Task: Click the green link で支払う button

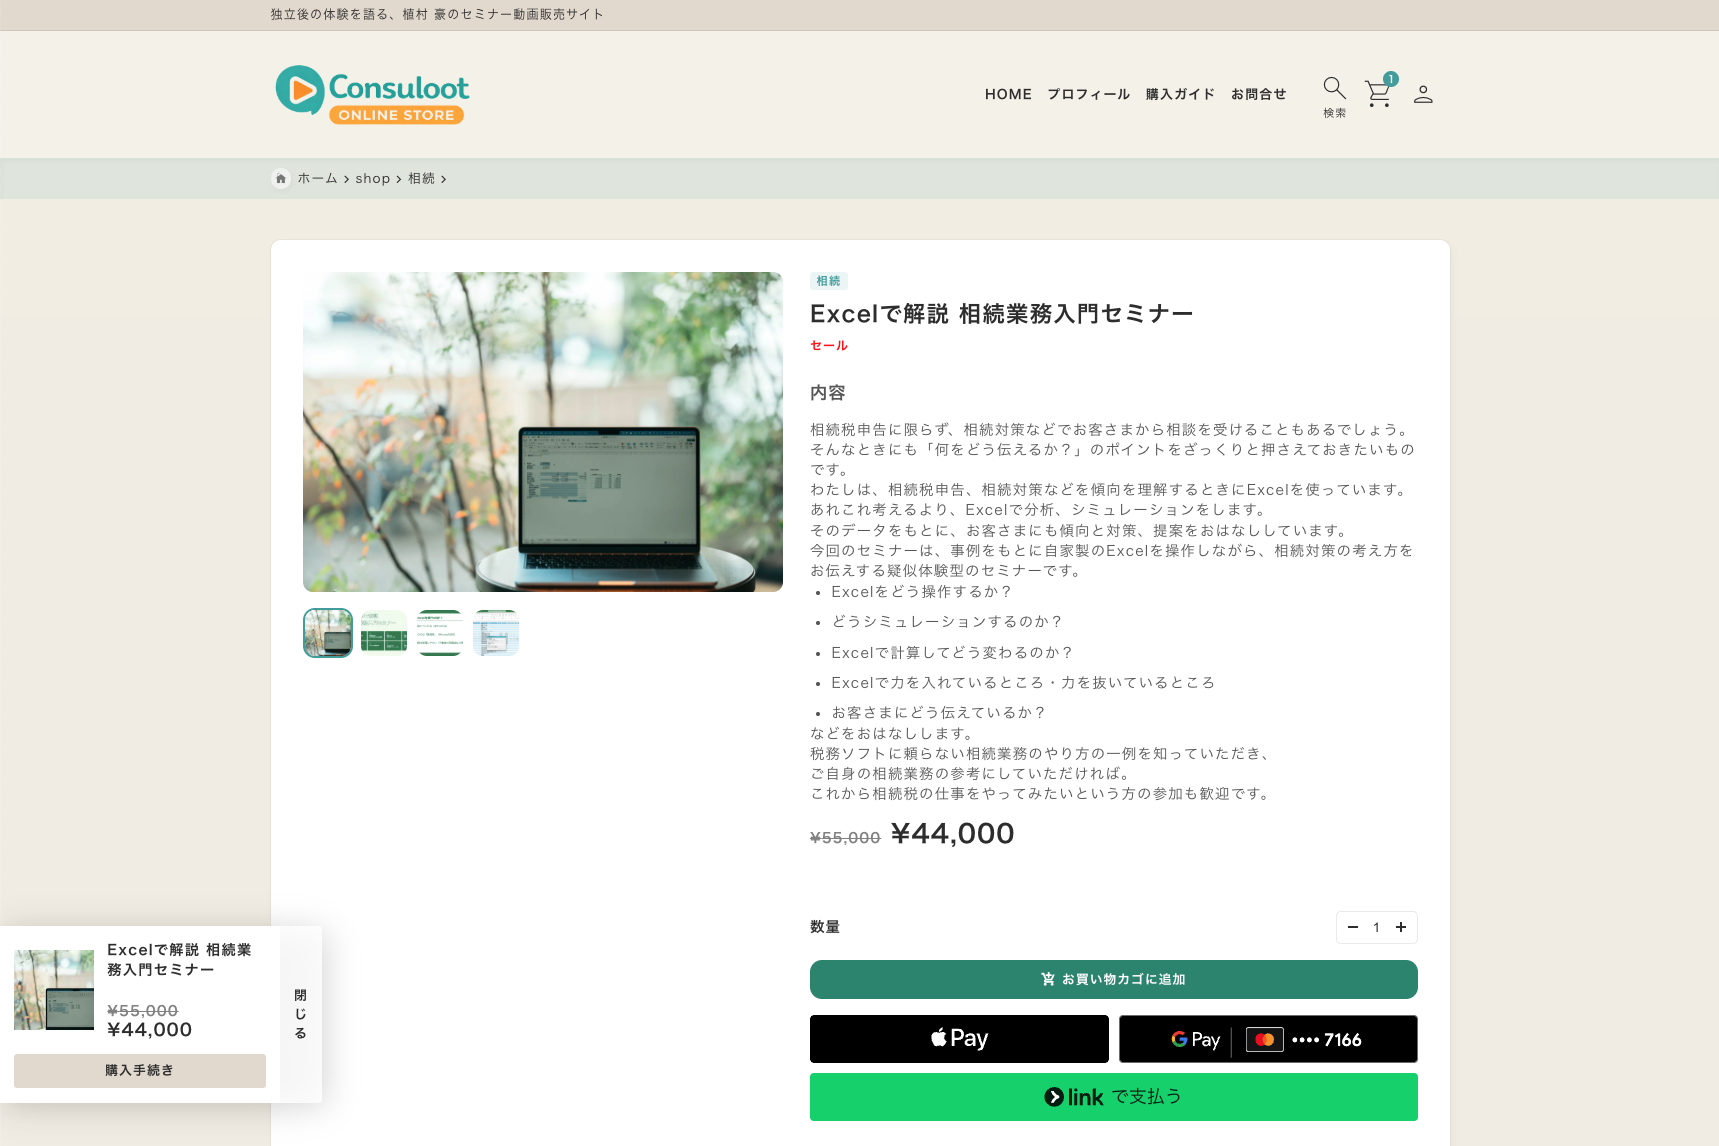Action: tap(1113, 1097)
